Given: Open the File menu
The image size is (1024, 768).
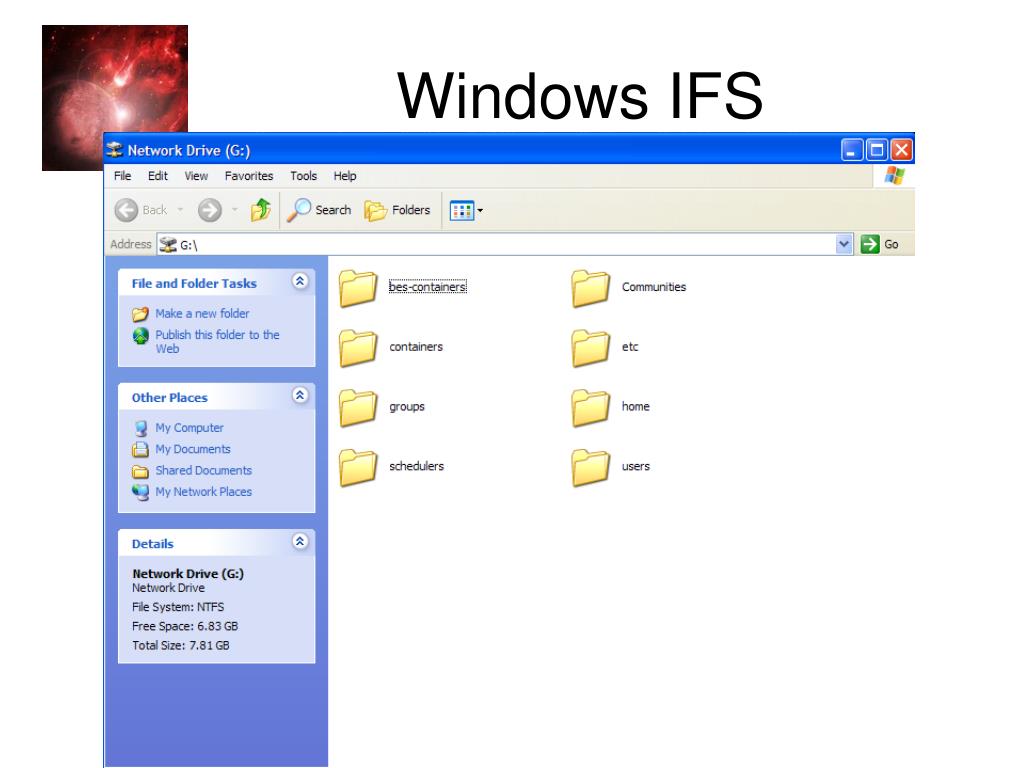Looking at the screenshot, I should (122, 176).
